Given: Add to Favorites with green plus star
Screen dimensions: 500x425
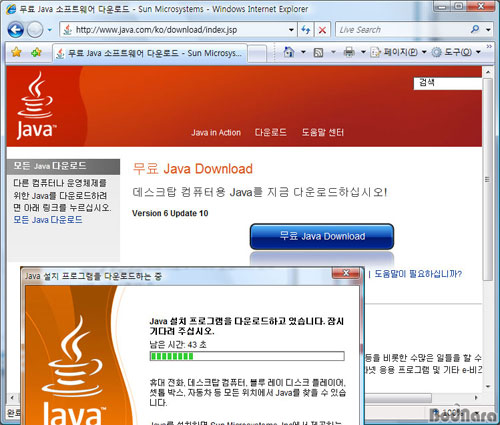Looking at the screenshot, I should (36, 52).
